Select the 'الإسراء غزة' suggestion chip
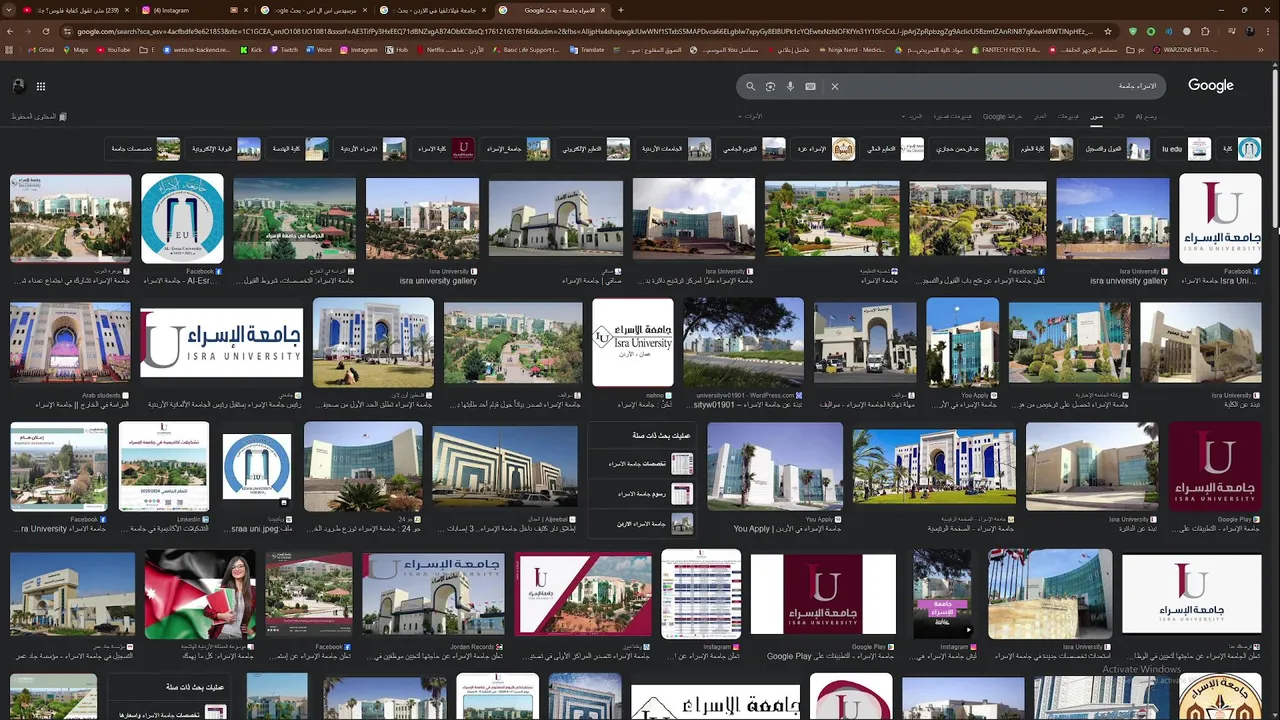 click(825, 149)
